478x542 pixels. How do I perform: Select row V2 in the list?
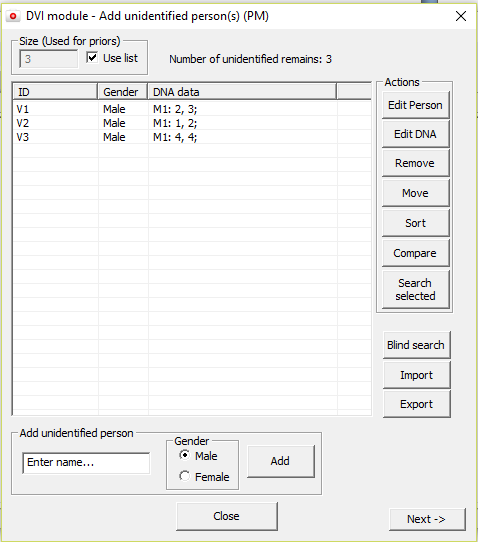pos(192,123)
